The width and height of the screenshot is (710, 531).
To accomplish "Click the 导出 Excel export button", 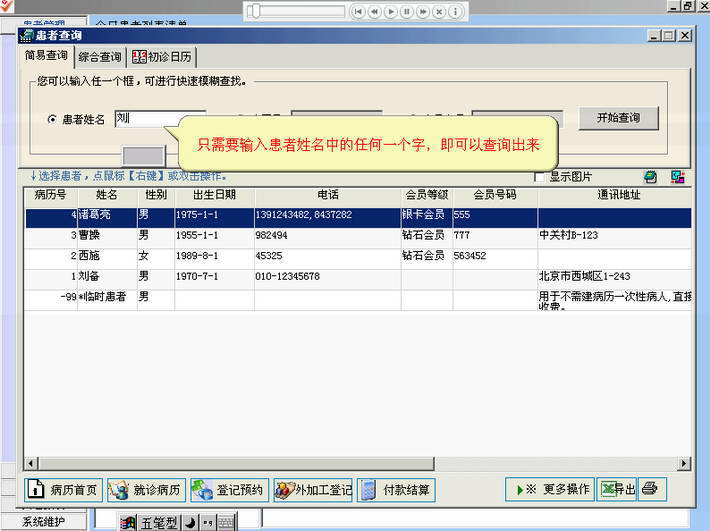I will (x=617, y=489).
